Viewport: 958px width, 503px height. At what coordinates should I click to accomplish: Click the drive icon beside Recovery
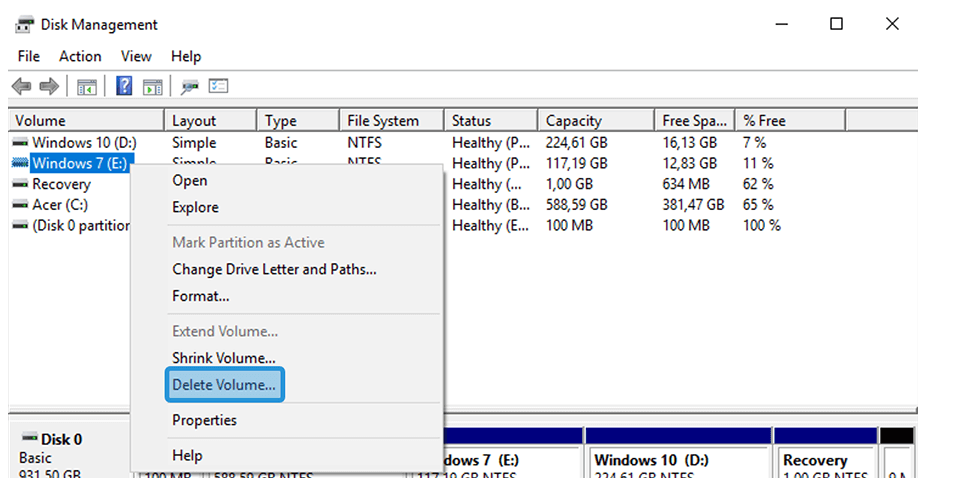[x=20, y=184]
